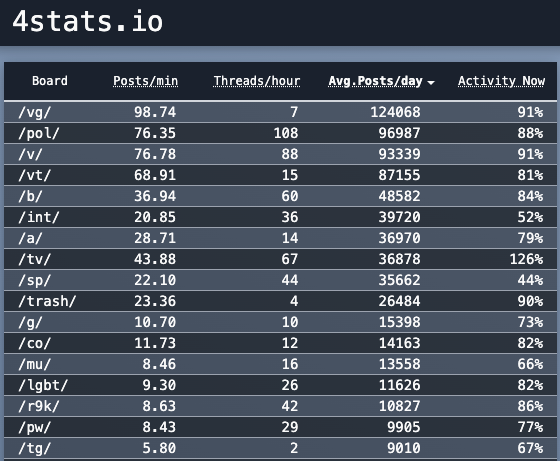The image size is (560, 461).
Task: Click the 67 threads/hour value for /tv/
Action: pos(290,259)
